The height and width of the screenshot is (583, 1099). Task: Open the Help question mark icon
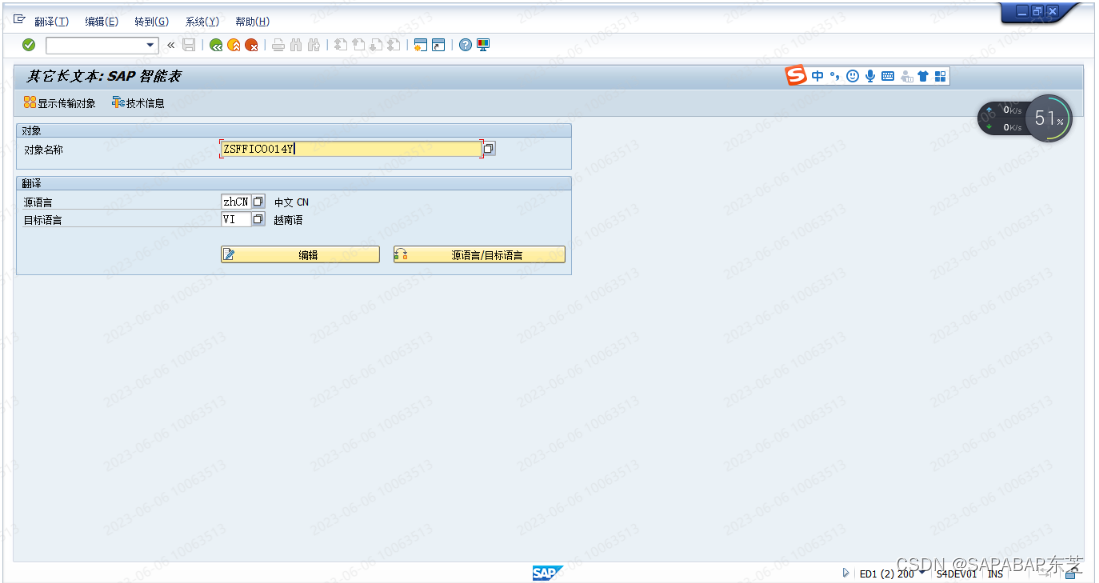465,45
